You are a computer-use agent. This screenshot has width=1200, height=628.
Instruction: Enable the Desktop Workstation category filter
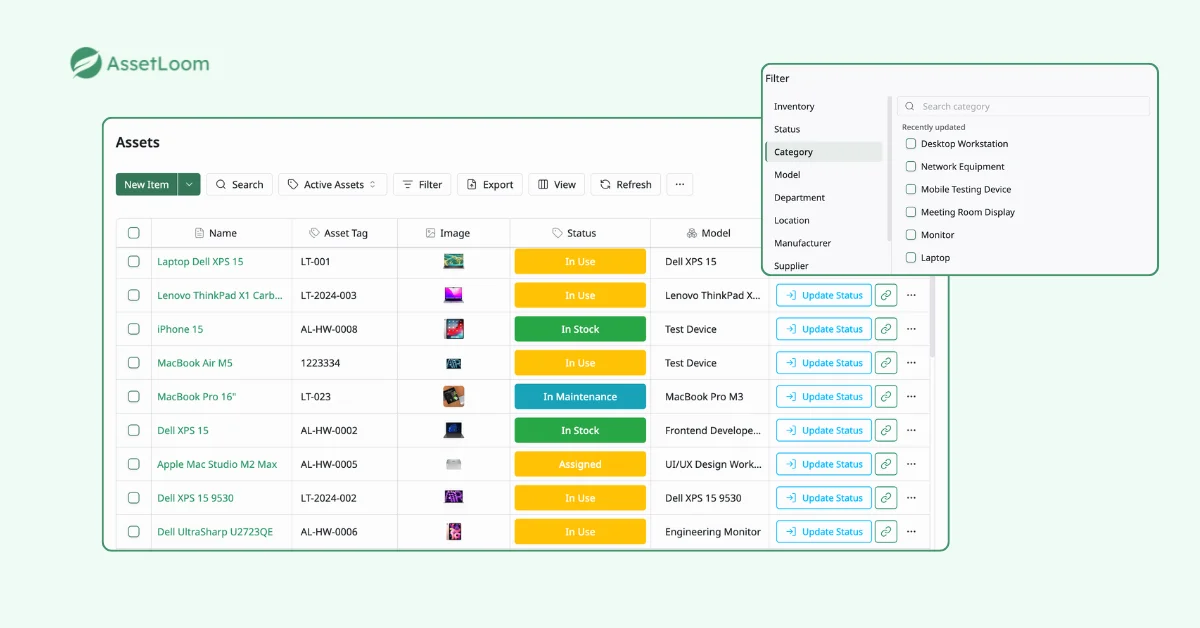[x=911, y=144]
